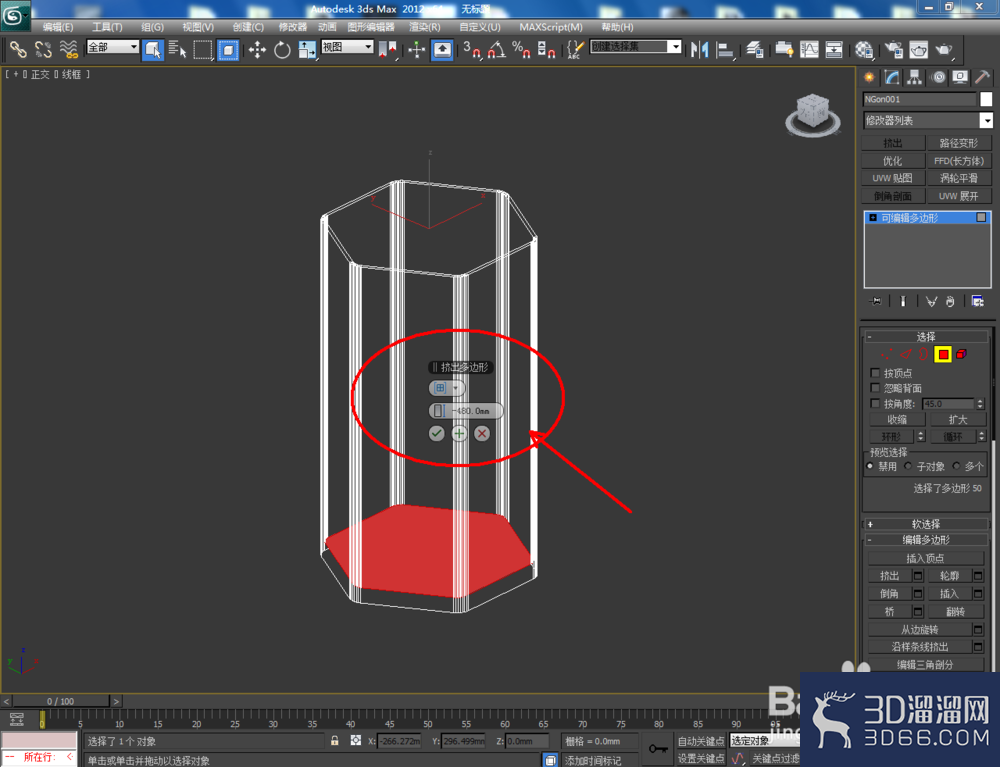This screenshot has height=767, width=1000.
Task: Click the Align tool icon
Action: coord(725,49)
